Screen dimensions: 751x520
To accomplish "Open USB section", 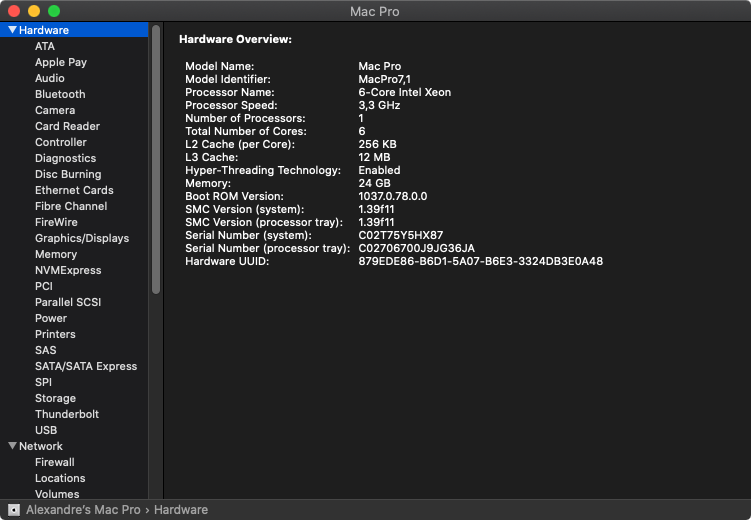I will pos(46,430).
